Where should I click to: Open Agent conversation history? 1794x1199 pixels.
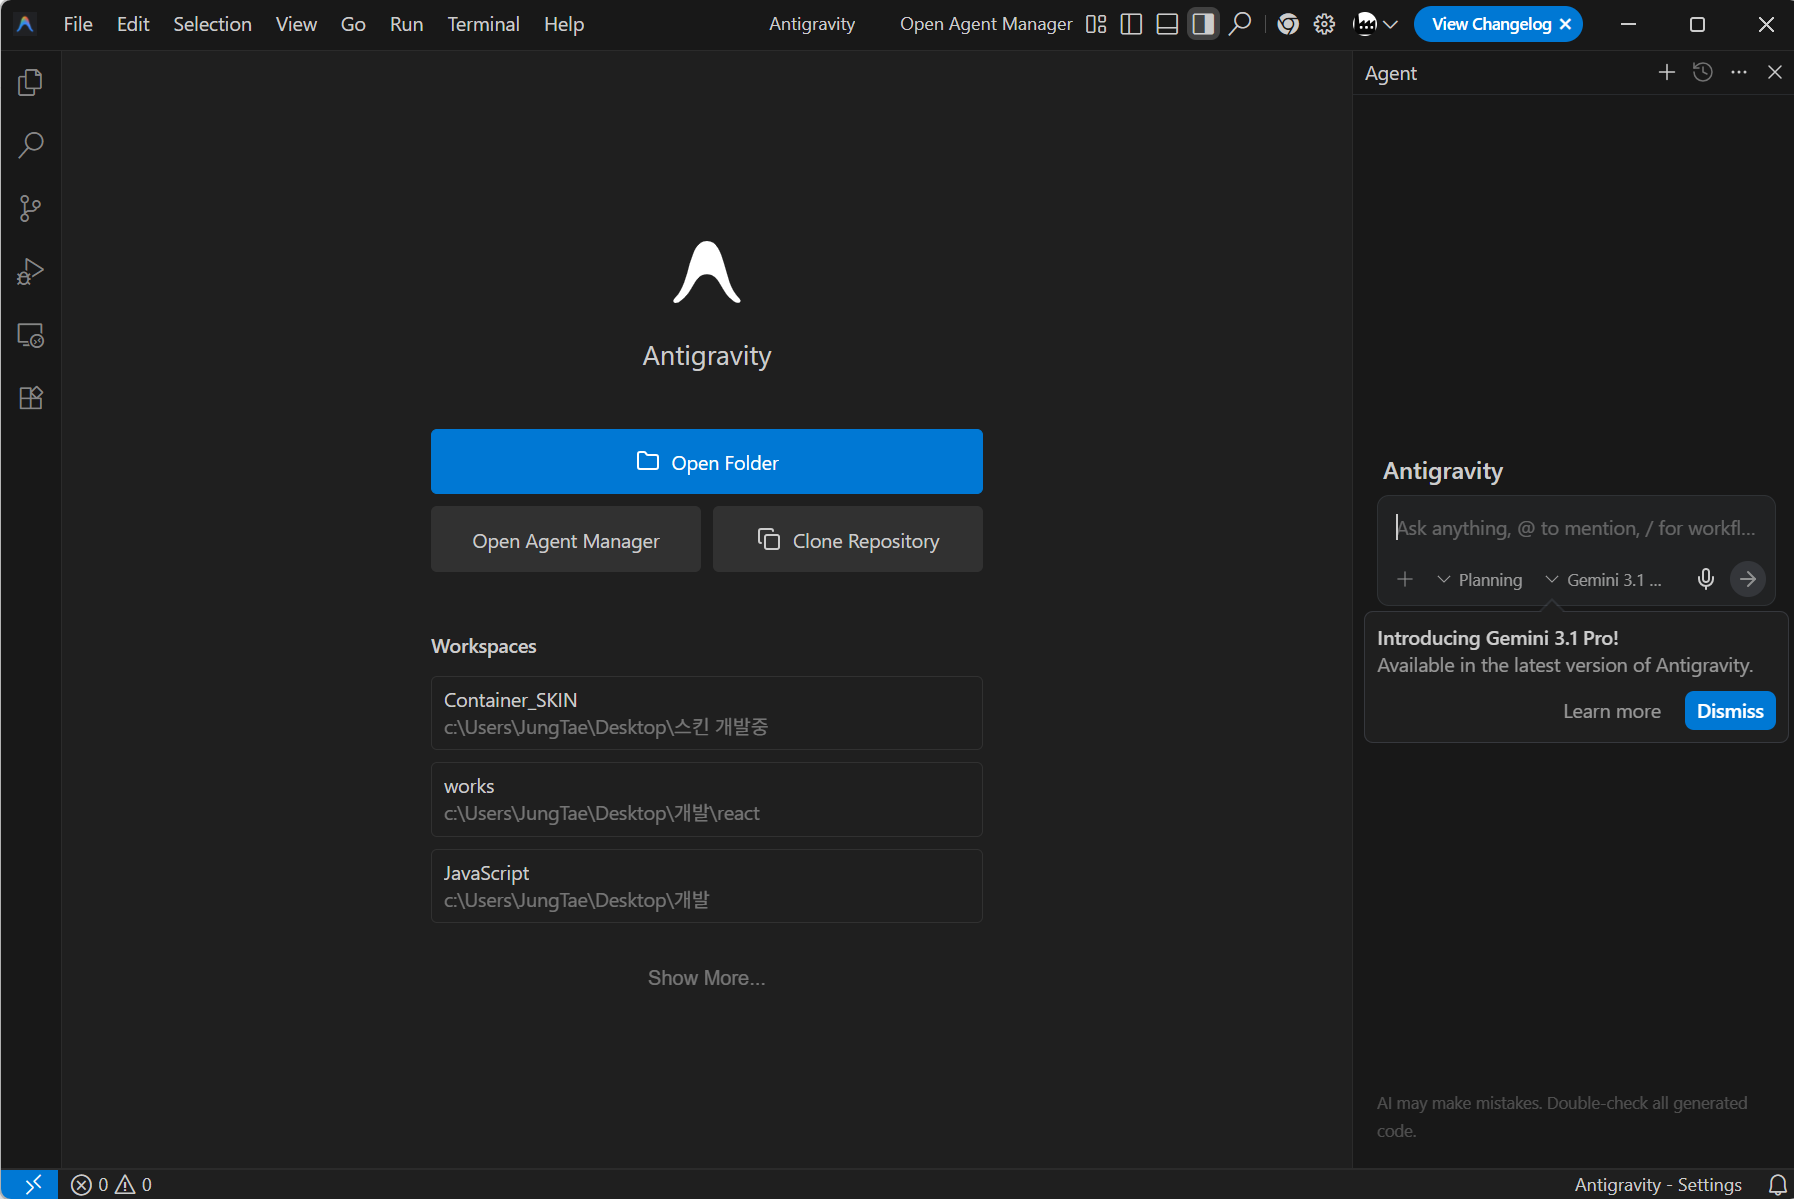tap(1702, 72)
